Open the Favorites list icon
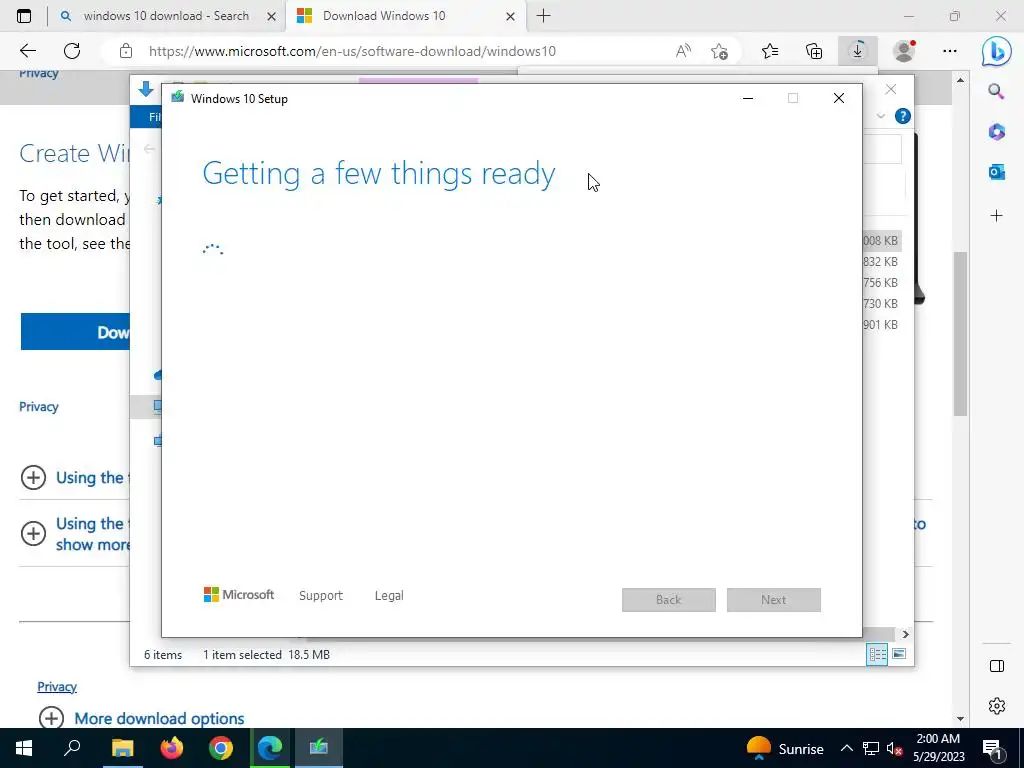1024x768 pixels. pyautogui.click(x=770, y=51)
